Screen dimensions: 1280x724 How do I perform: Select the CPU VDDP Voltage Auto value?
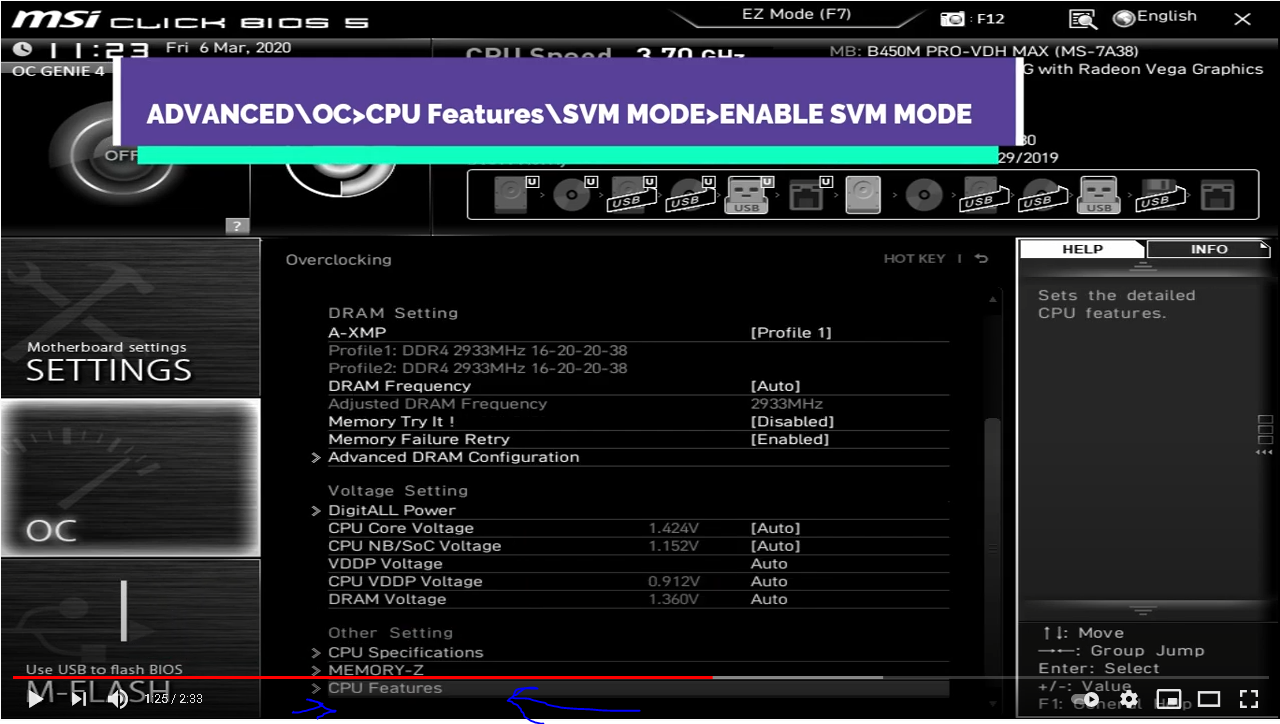coord(769,582)
